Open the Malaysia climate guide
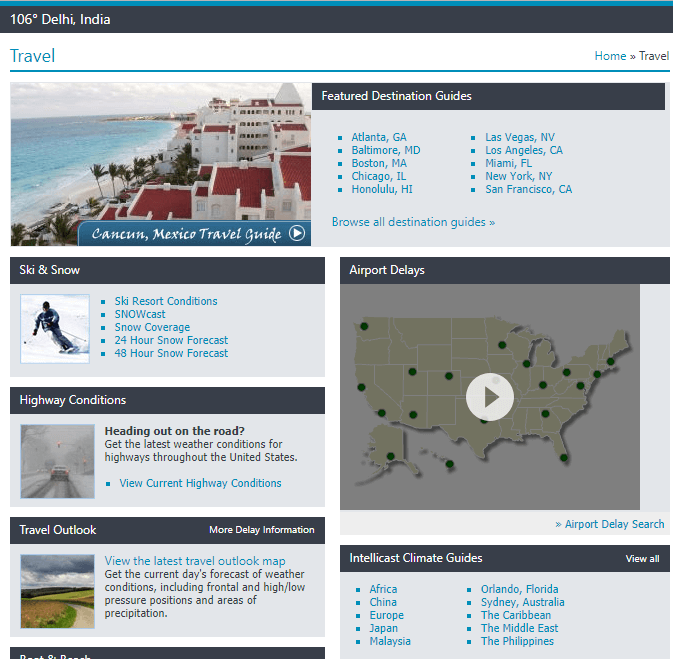The height and width of the screenshot is (659, 673). [390, 641]
